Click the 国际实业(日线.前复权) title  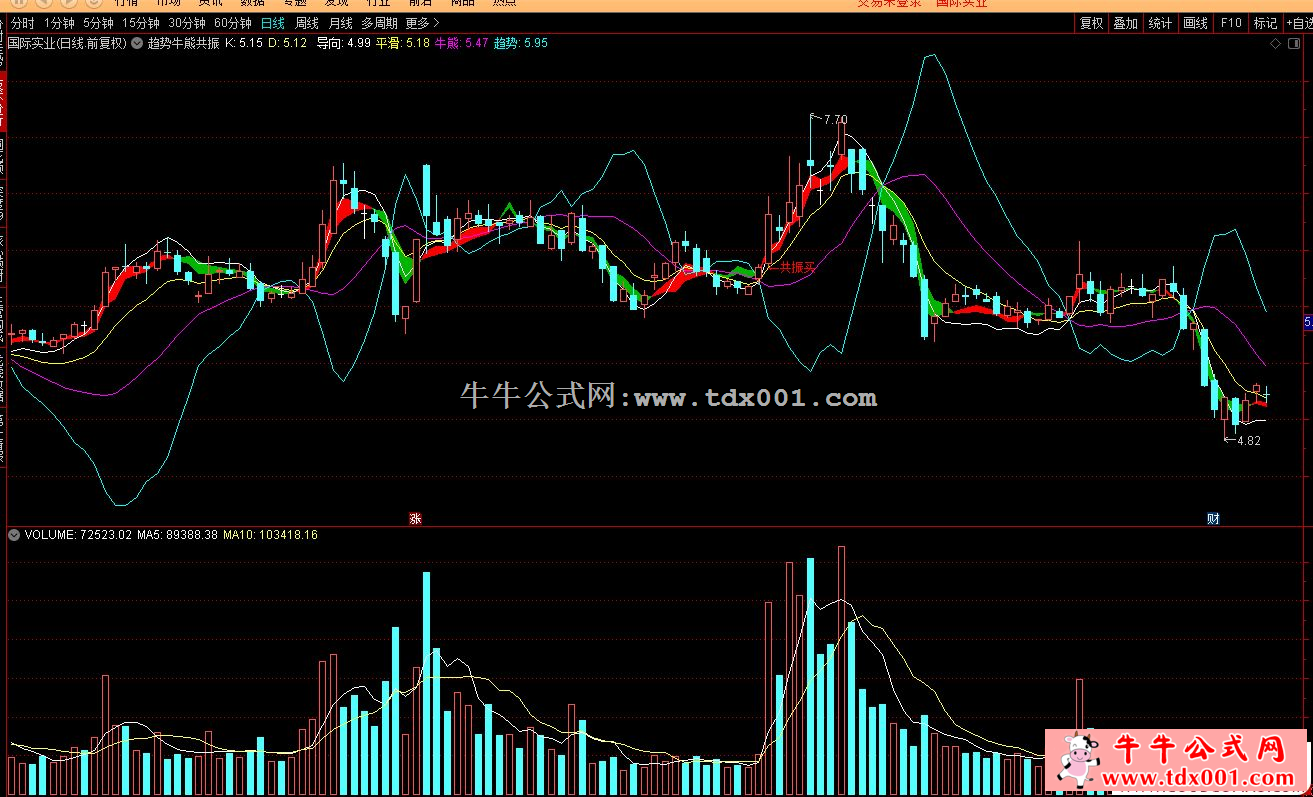pos(67,43)
